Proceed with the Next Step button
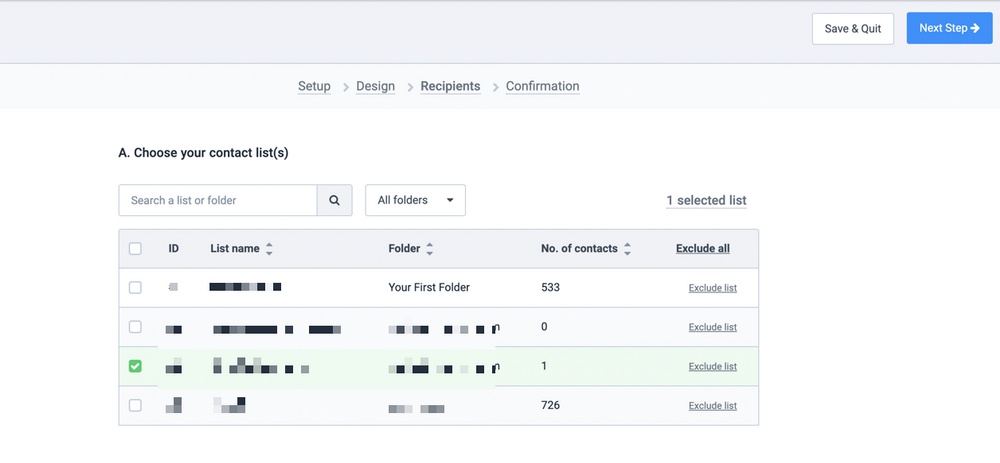Image resolution: width=1000 pixels, height=463 pixels. (x=948, y=28)
